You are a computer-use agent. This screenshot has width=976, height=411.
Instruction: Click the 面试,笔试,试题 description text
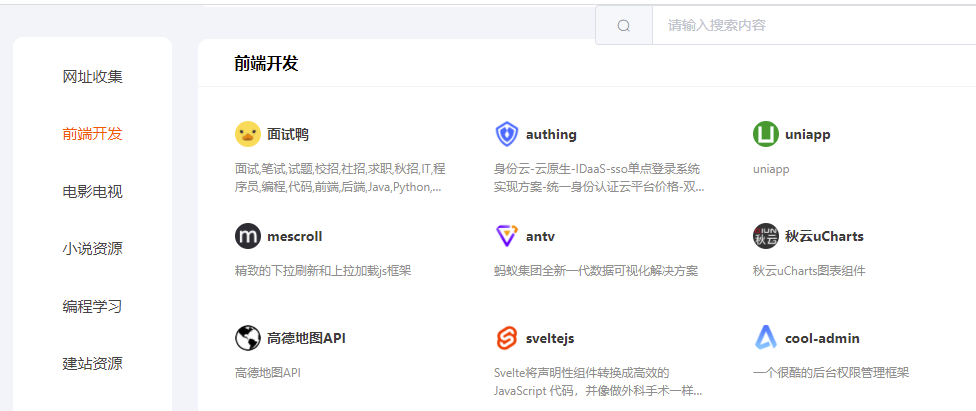pyautogui.click(x=340, y=177)
